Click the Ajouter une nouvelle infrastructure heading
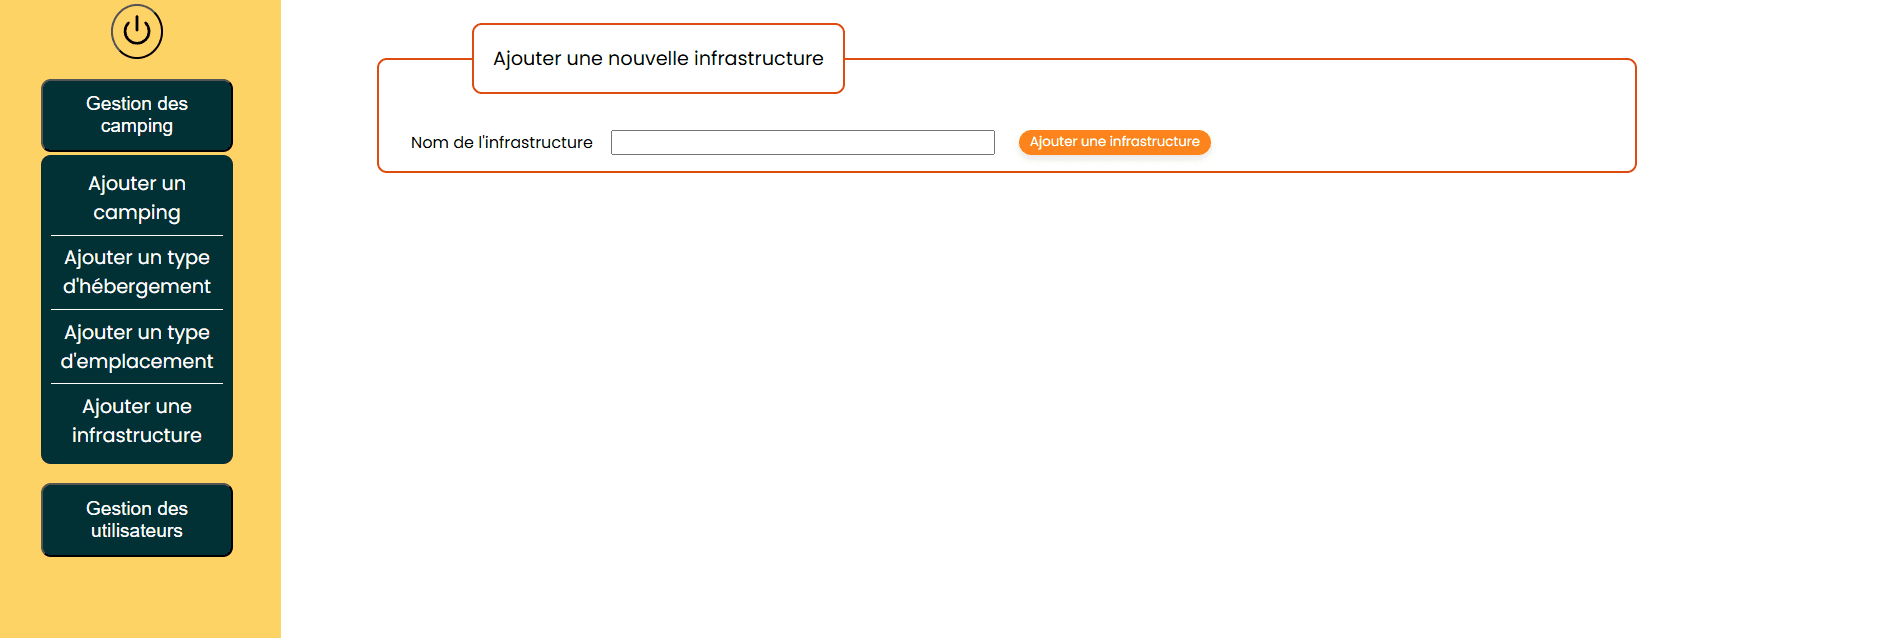Screen dimensions: 1904x638 [658, 58]
